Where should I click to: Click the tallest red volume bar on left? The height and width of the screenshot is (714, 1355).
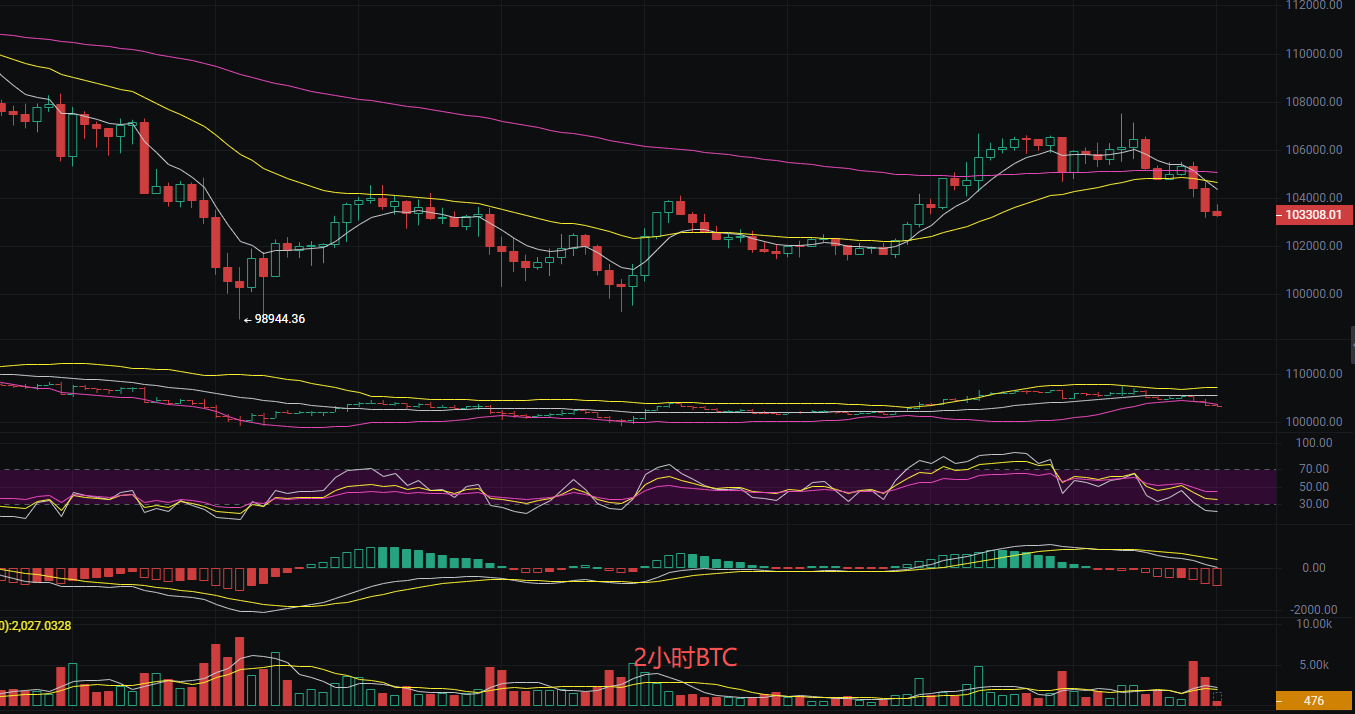(239, 671)
